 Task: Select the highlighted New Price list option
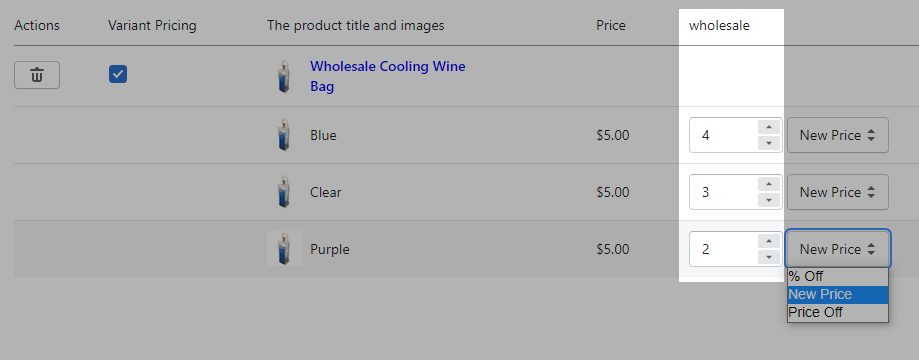838,294
